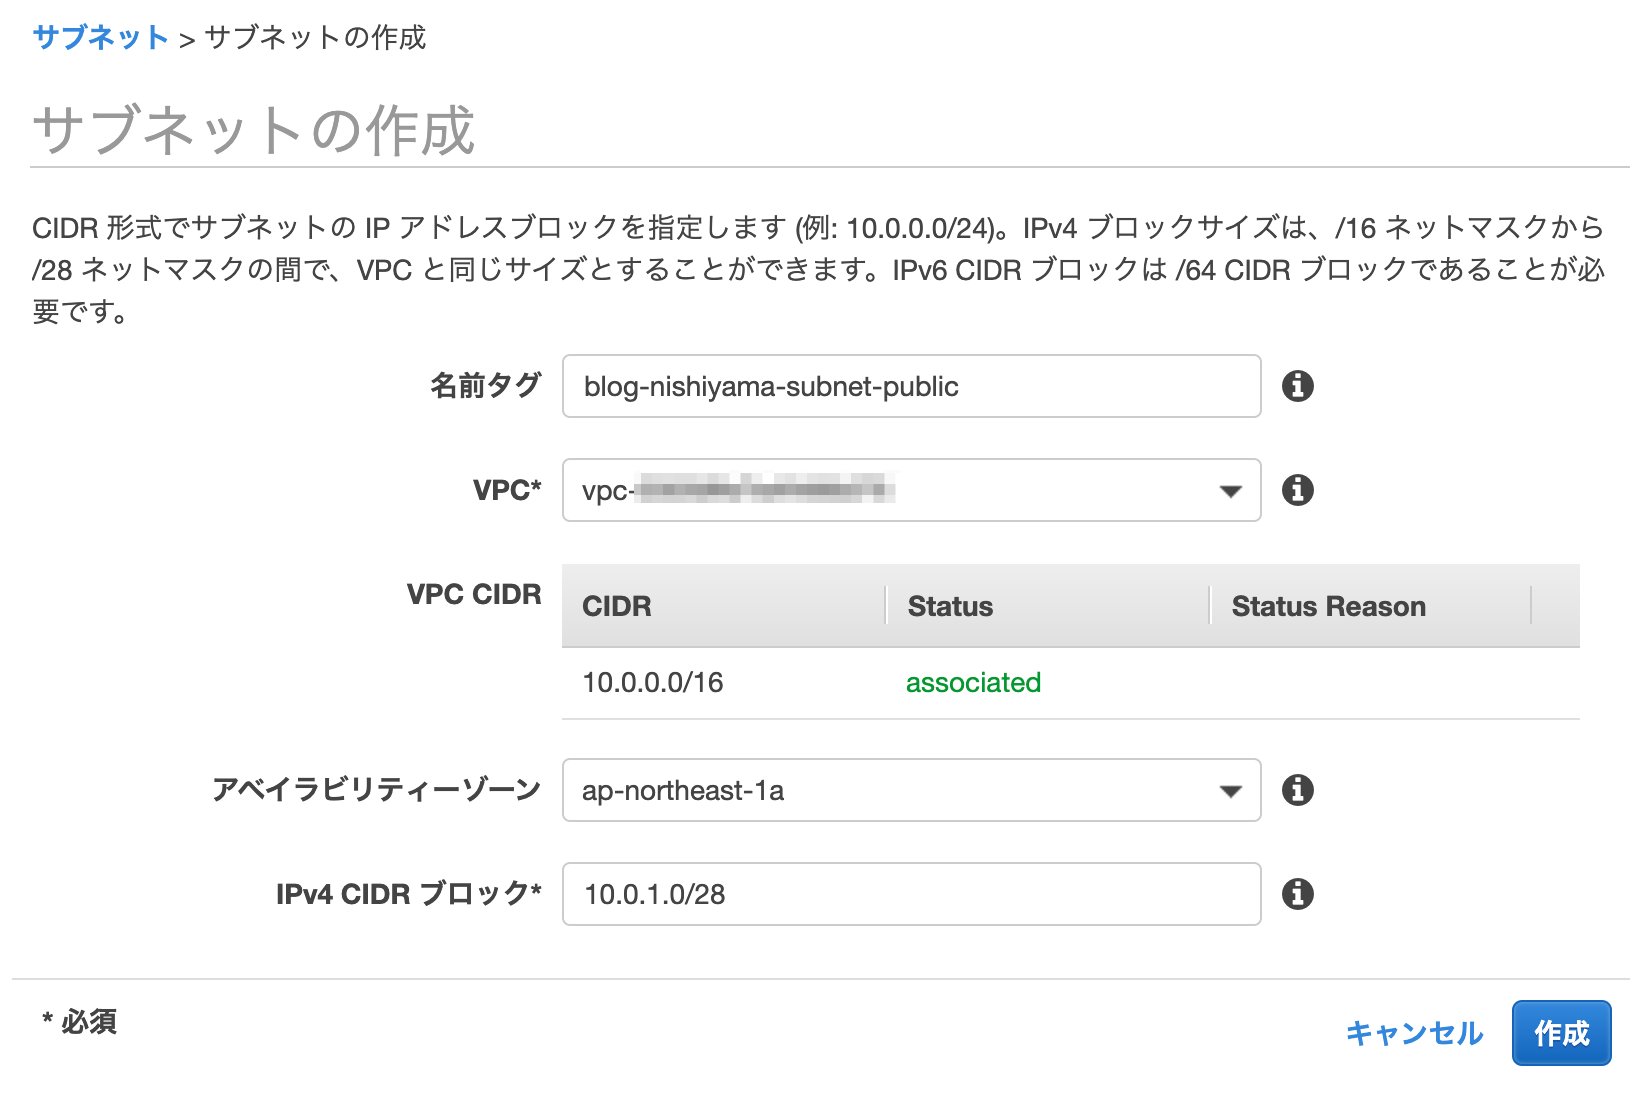1636x1100 pixels.
Task: Click the CIDR column header
Action: click(616, 605)
